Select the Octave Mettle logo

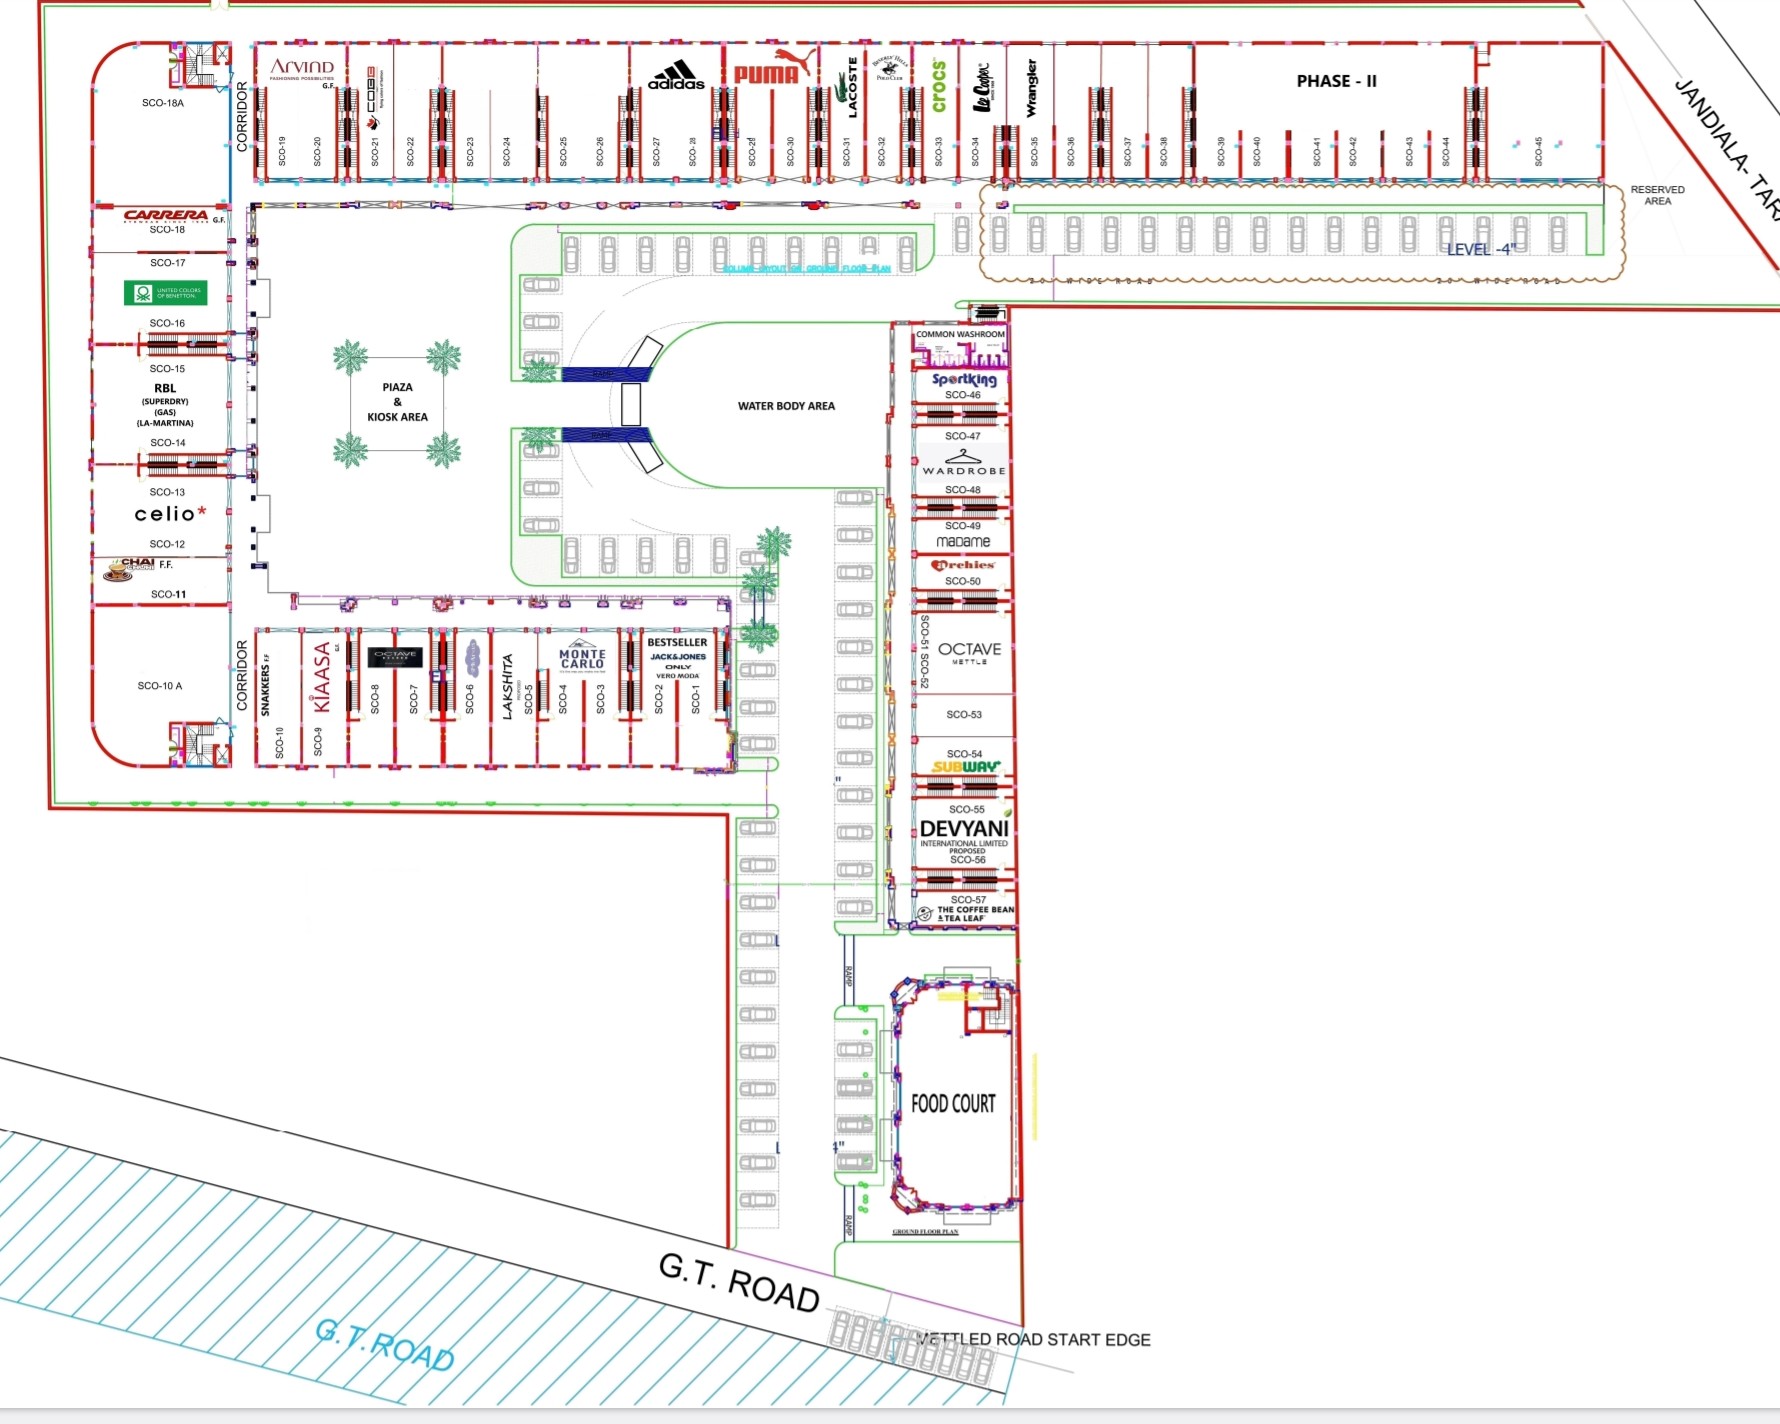coord(969,652)
